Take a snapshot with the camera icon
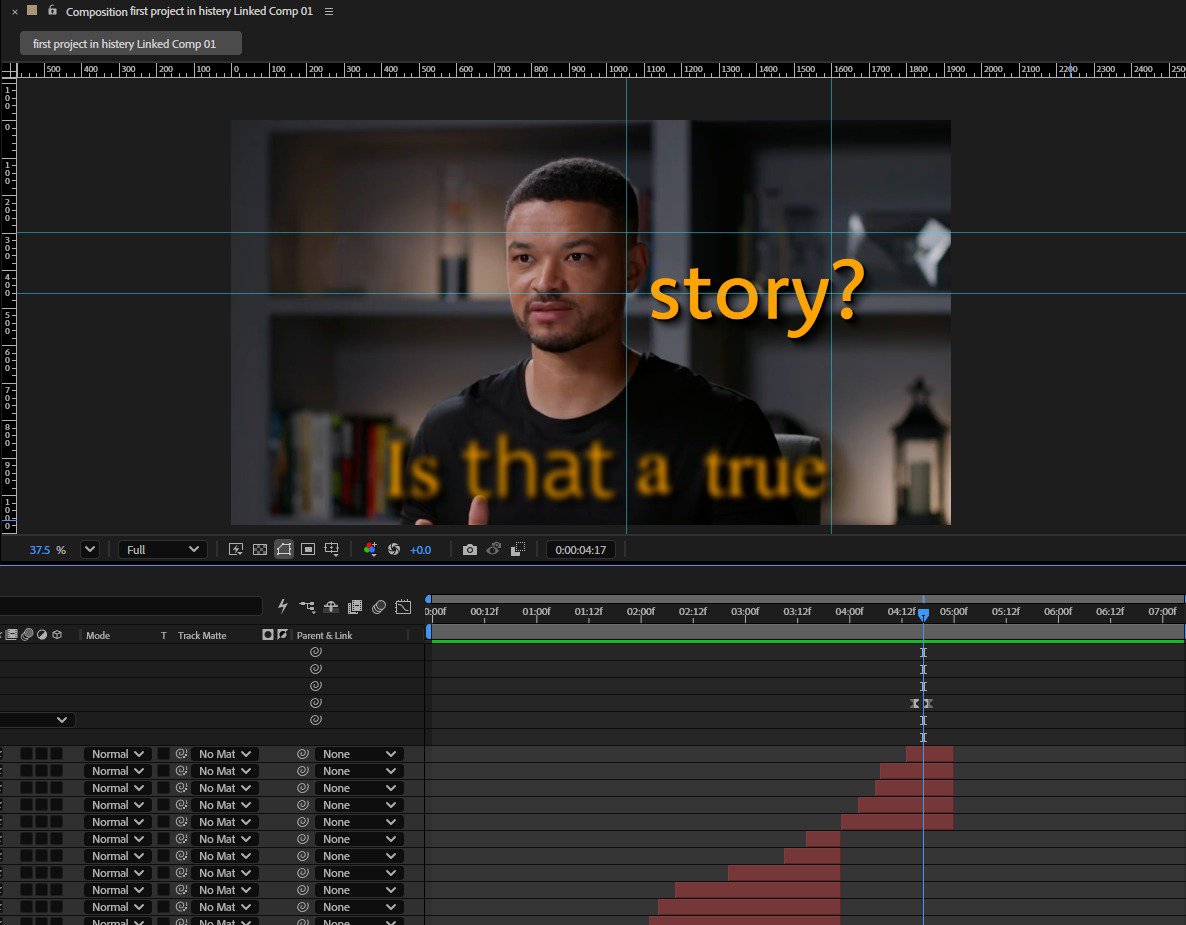 (x=470, y=549)
